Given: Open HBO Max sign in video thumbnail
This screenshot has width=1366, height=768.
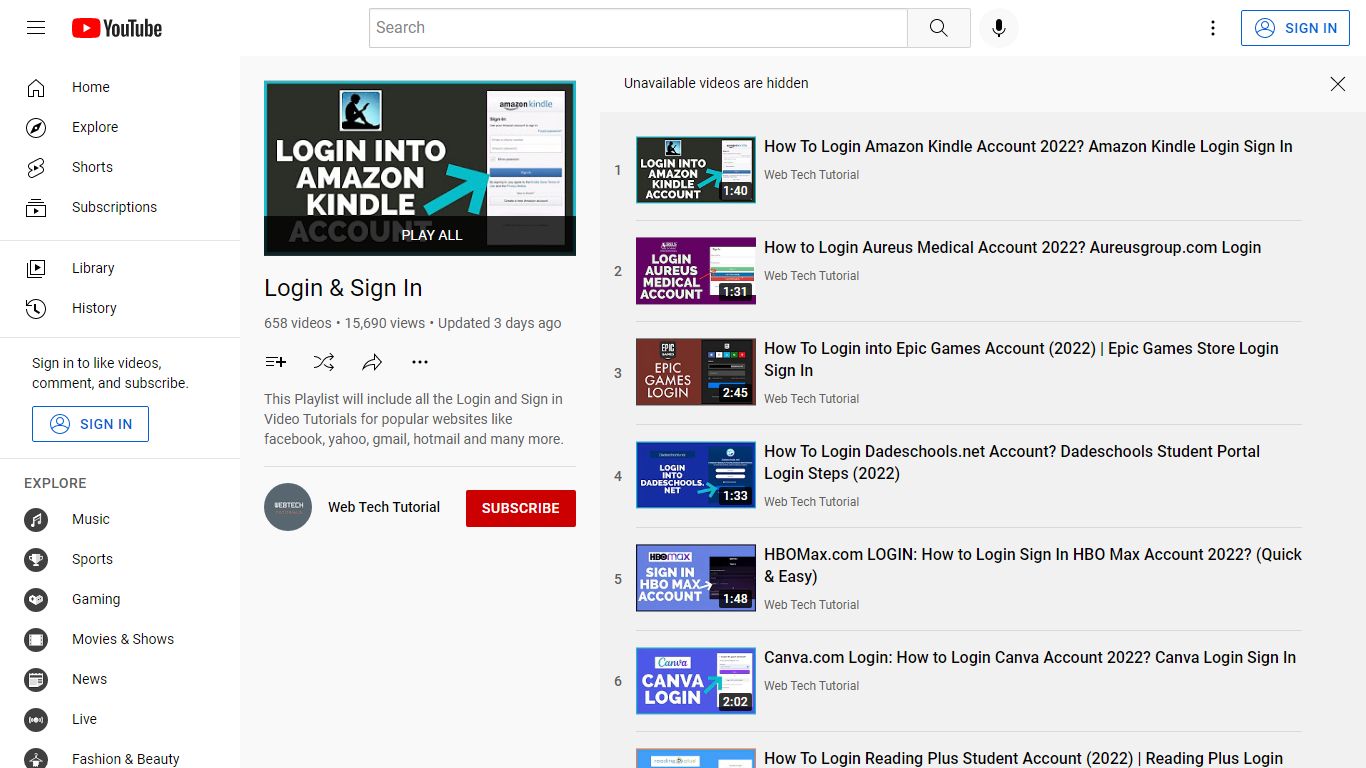Looking at the screenshot, I should point(696,578).
